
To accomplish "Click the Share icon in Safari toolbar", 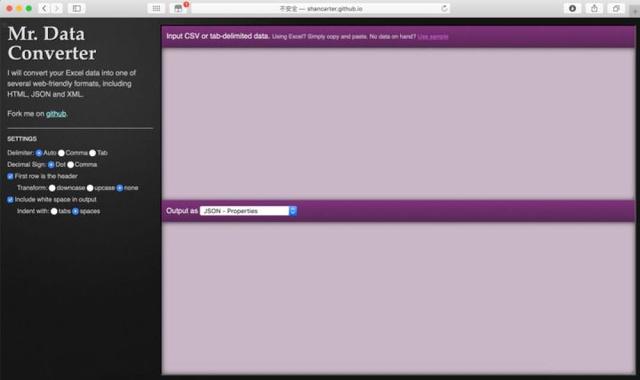I will tap(594, 8).
